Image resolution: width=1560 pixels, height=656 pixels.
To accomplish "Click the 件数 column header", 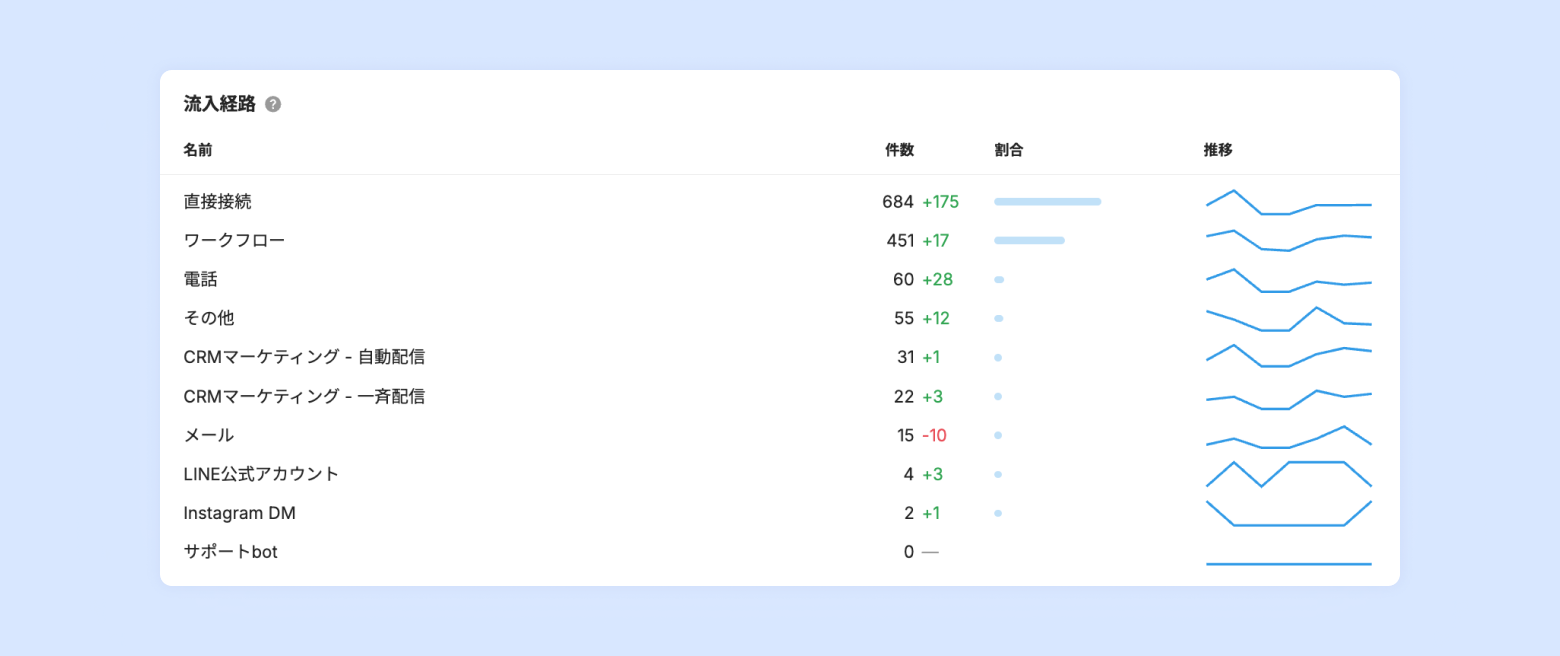I will pos(900,150).
